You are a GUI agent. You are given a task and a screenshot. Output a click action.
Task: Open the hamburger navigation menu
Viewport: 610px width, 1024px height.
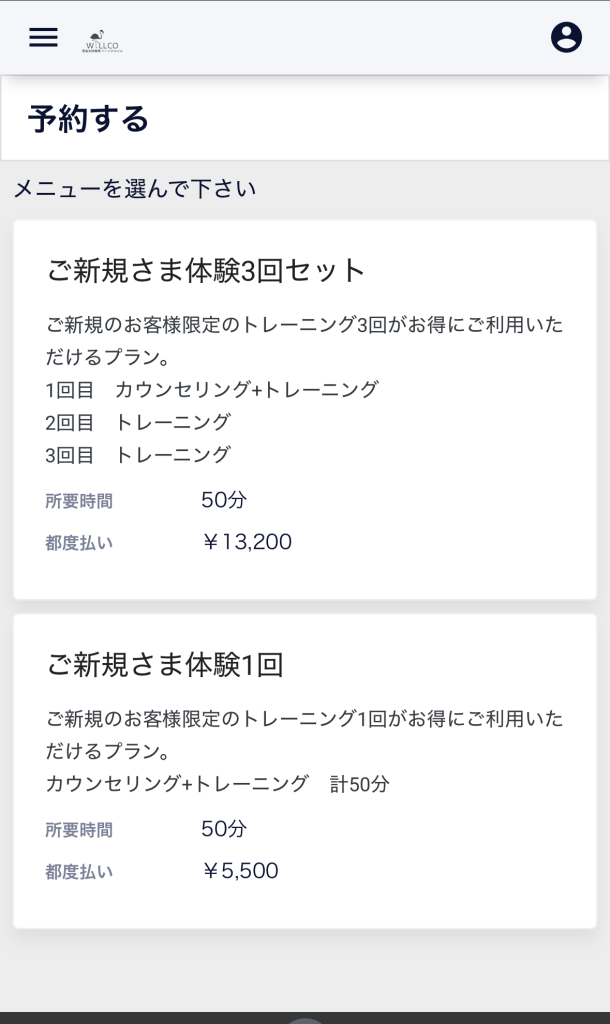43,37
